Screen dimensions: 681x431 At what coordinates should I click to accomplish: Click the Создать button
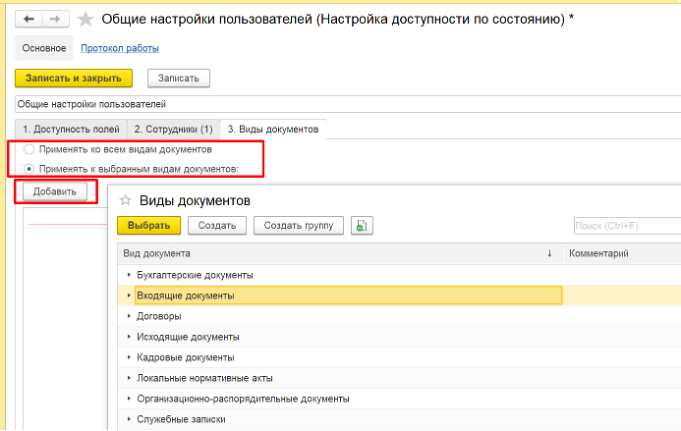217,225
